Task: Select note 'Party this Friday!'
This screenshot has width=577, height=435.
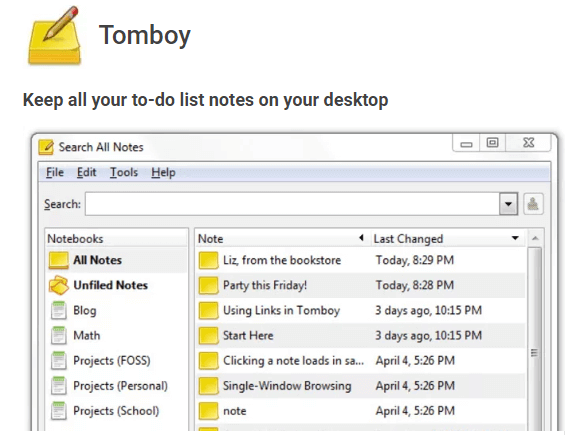Action: pos(265,286)
